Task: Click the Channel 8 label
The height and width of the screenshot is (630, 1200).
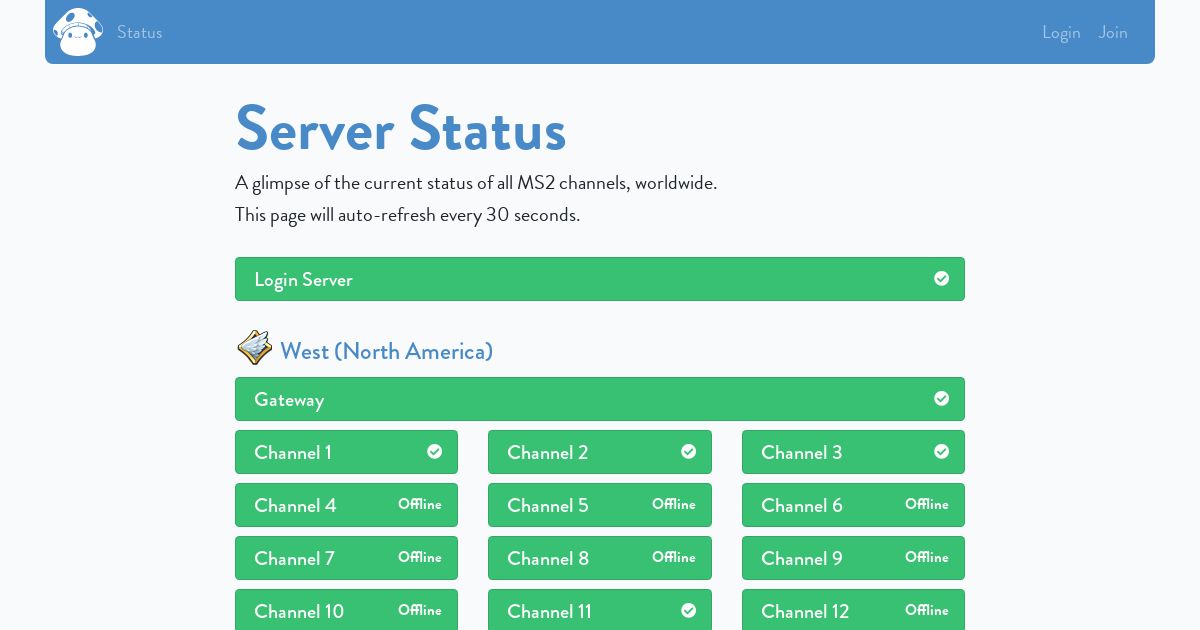Action: (548, 558)
